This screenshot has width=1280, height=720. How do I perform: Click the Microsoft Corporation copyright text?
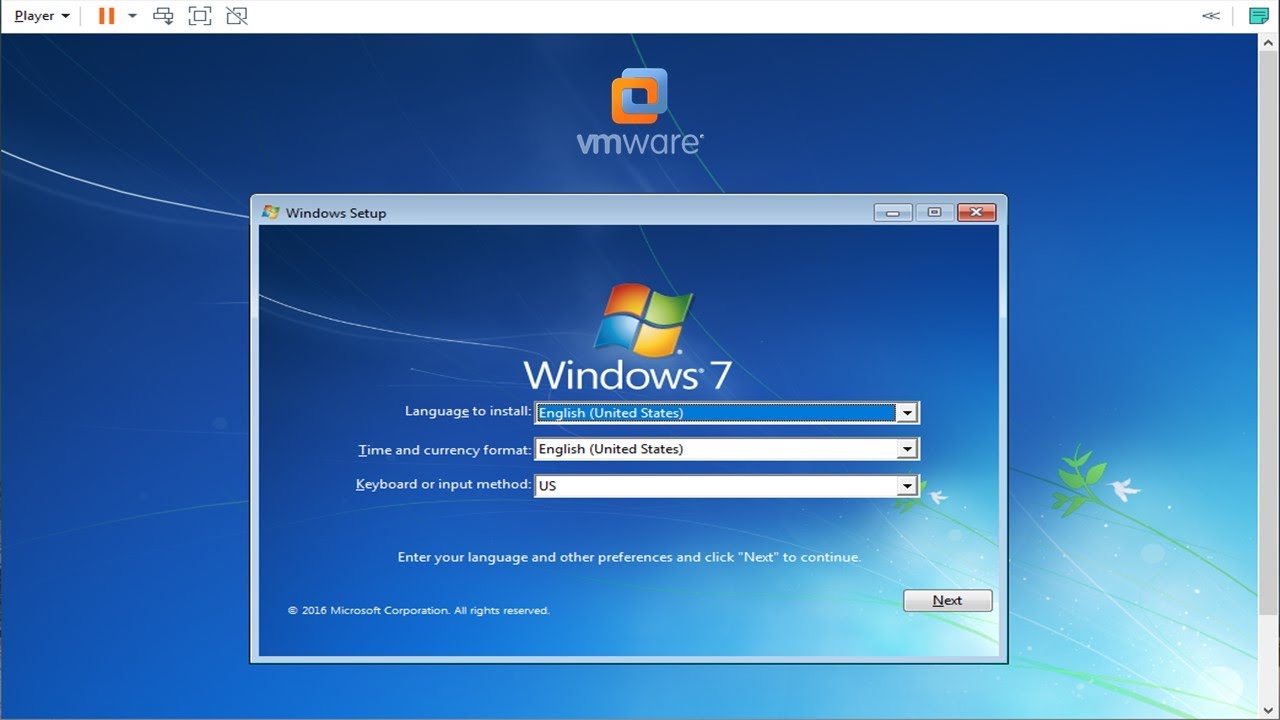(419, 610)
